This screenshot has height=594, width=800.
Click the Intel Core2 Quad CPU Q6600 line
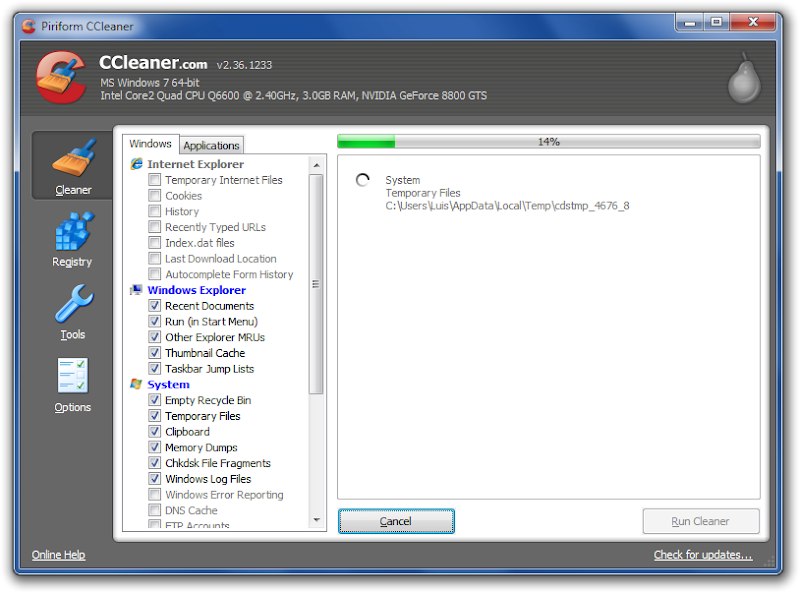pos(293,95)
